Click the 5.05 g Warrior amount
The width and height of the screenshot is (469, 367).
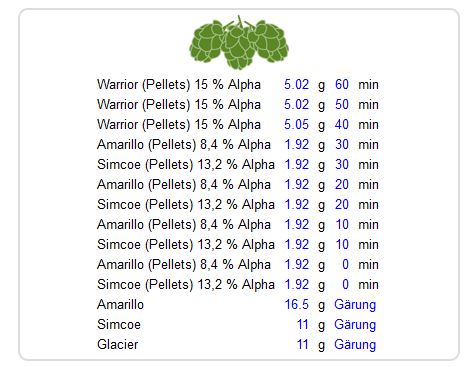(x=296, y=124)
